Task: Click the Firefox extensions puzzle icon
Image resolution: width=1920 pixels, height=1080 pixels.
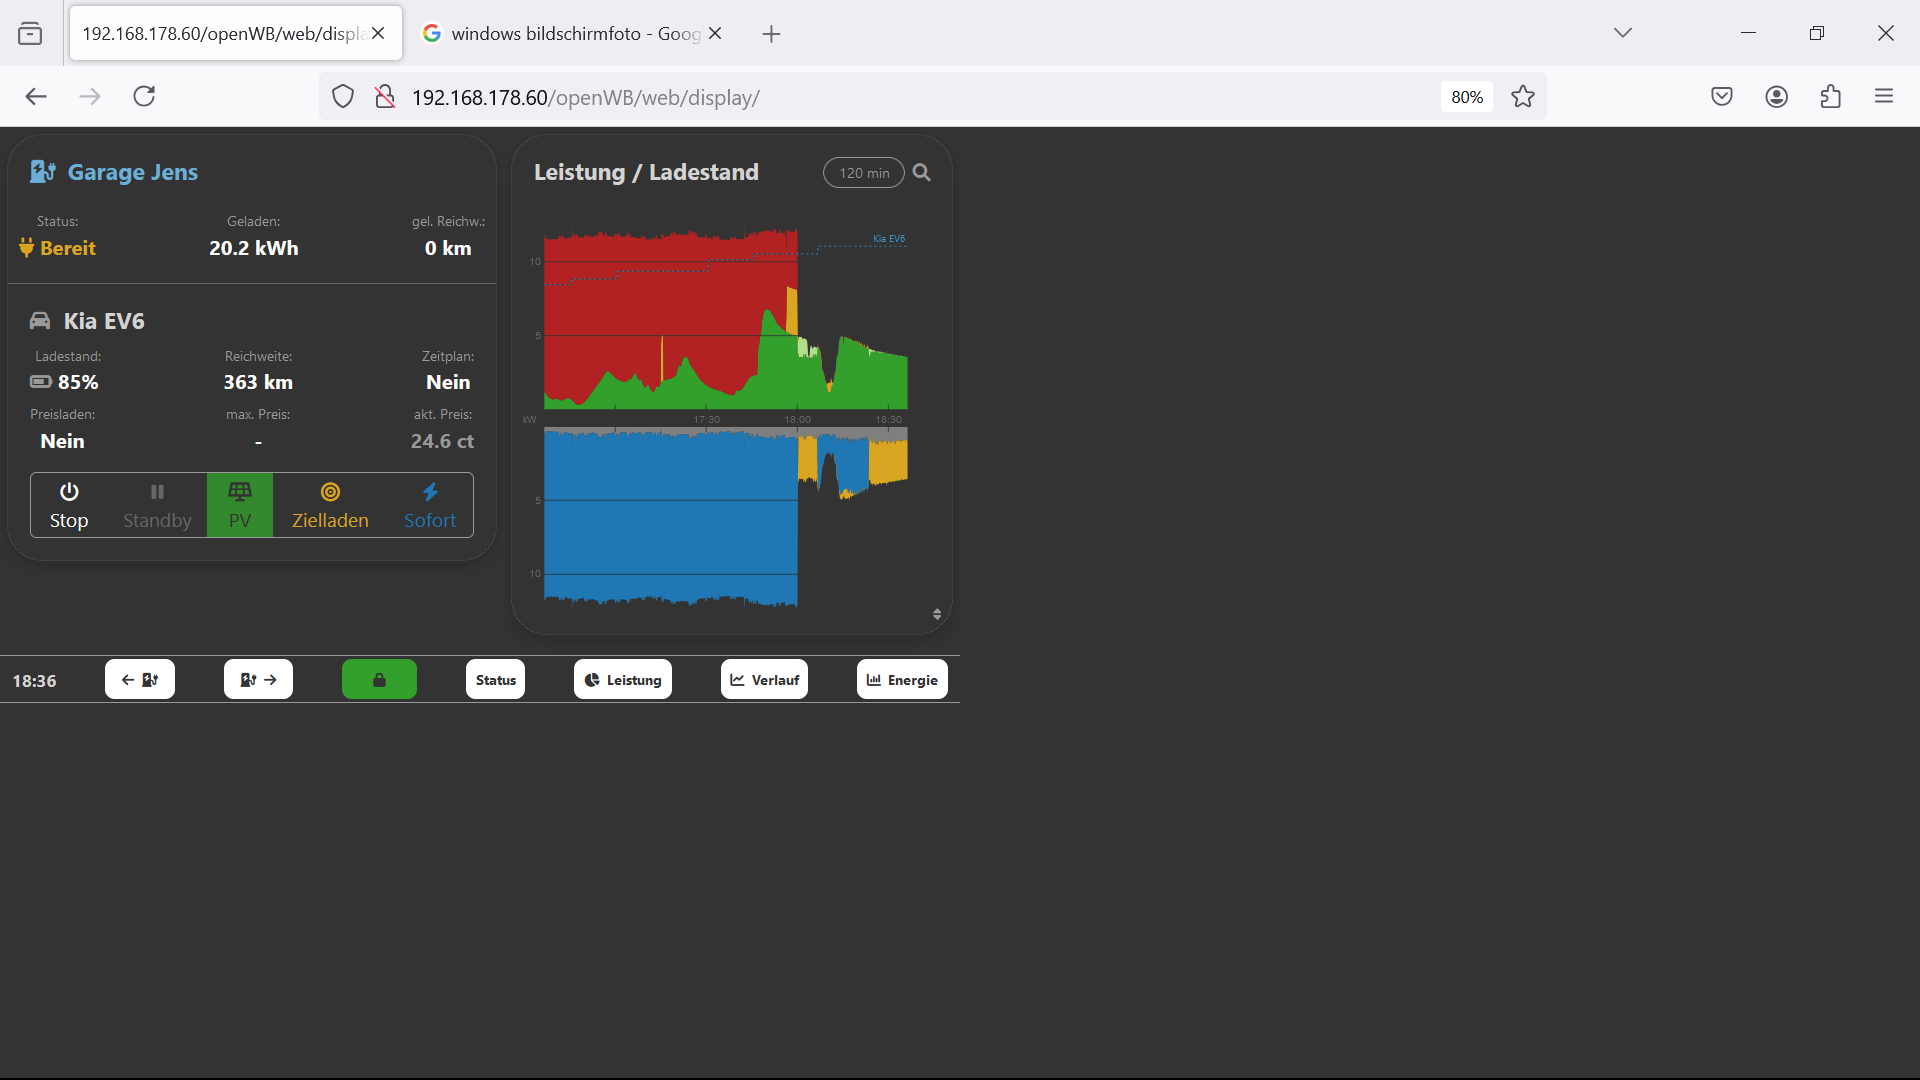Action: [x=1830, y=97]
